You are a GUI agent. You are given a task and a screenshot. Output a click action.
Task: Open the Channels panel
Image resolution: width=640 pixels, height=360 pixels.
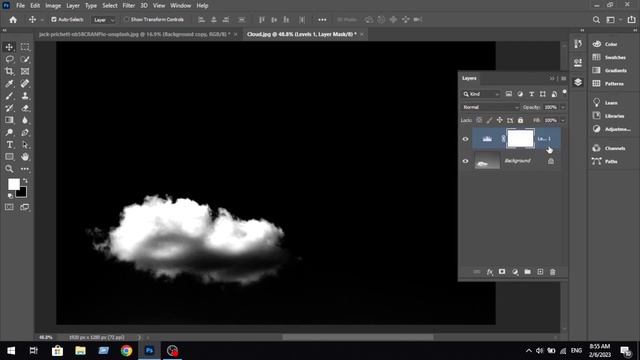tap(610, 148)
